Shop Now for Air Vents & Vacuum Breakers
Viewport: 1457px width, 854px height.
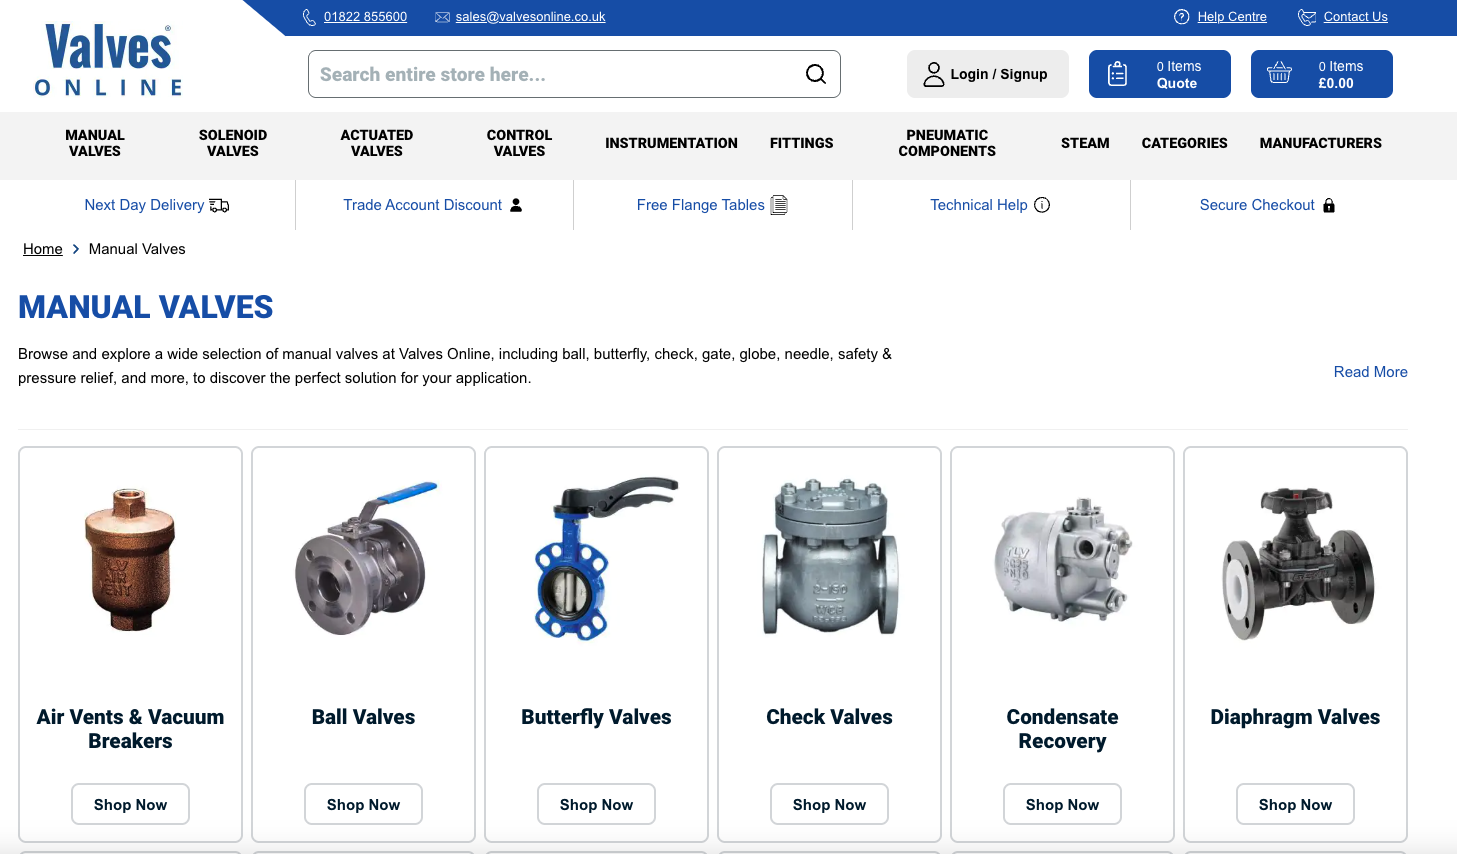click(130, 804)
